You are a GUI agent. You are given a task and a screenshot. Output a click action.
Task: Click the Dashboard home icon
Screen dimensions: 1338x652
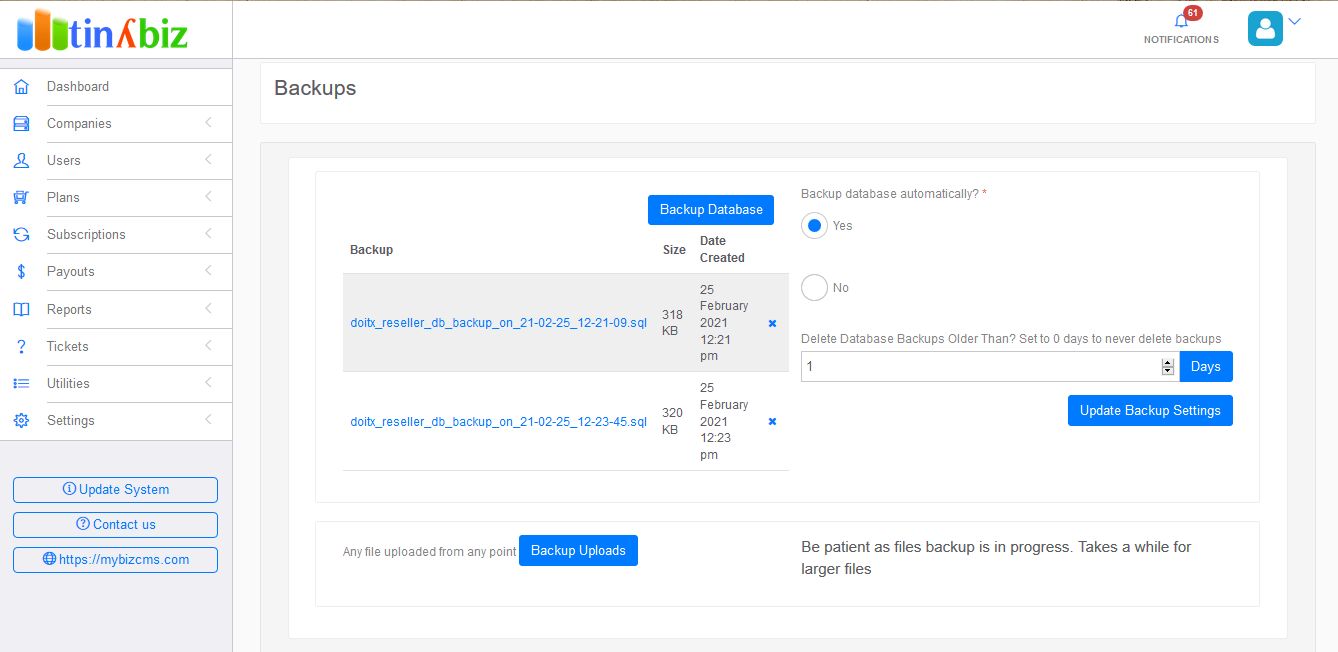[x=21, y=87]
